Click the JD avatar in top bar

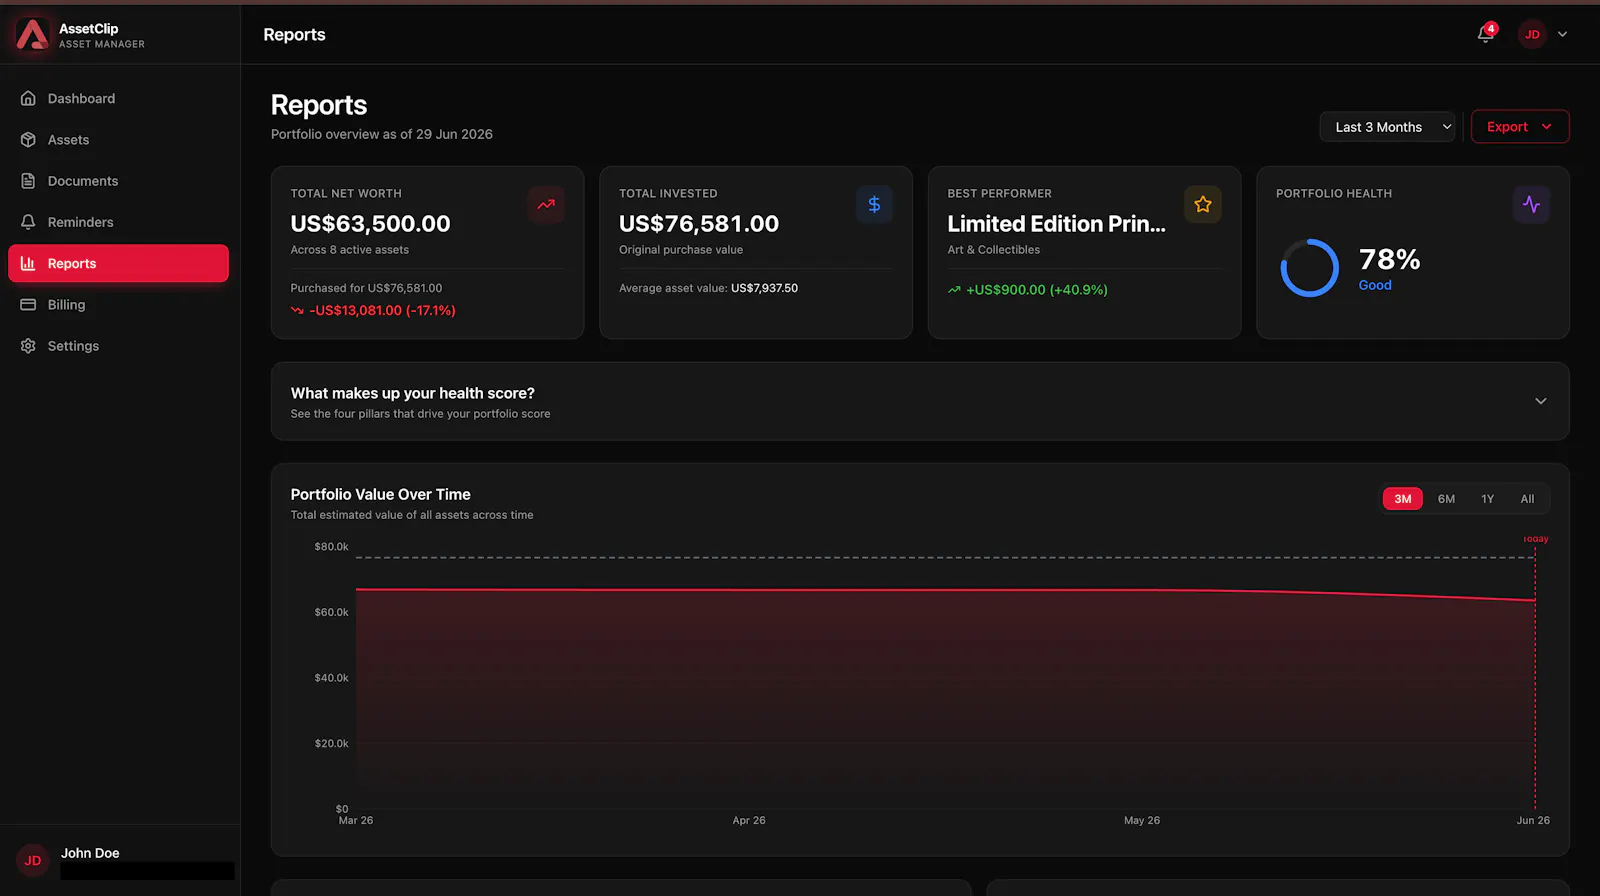tap(1532, 34)
